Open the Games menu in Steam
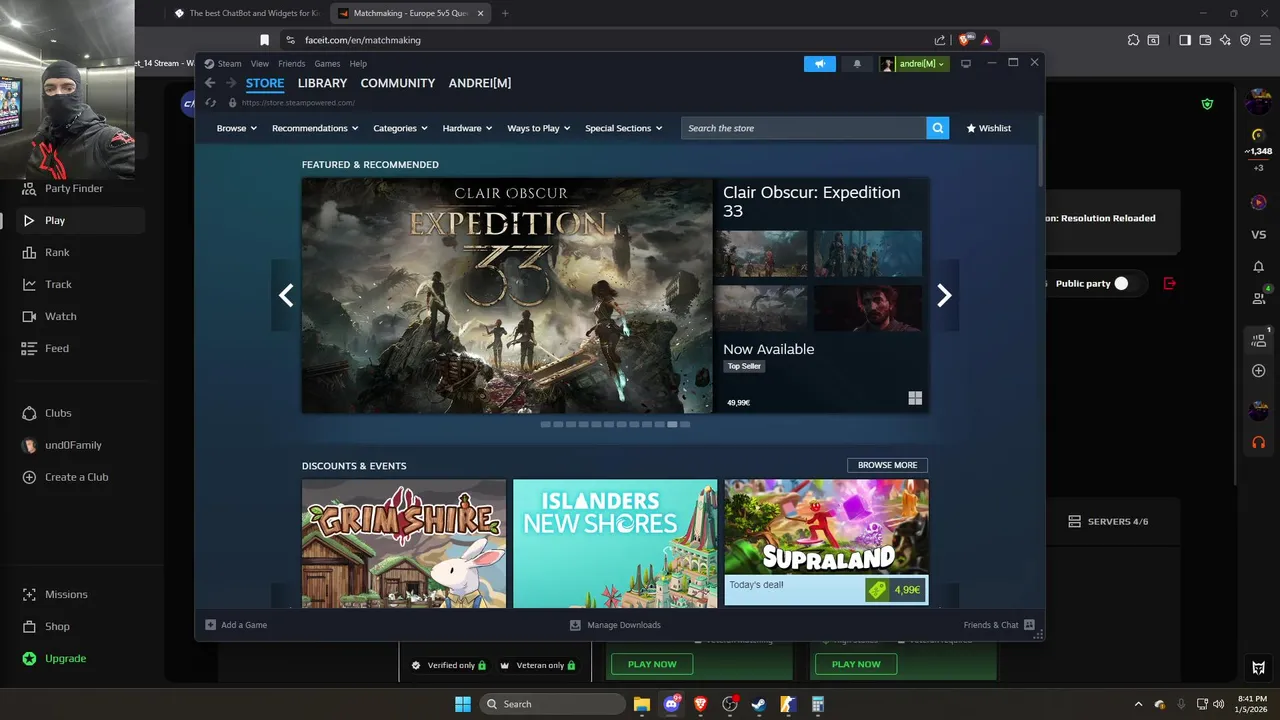This screenshot has width=1280, height=720. point(327,64)
